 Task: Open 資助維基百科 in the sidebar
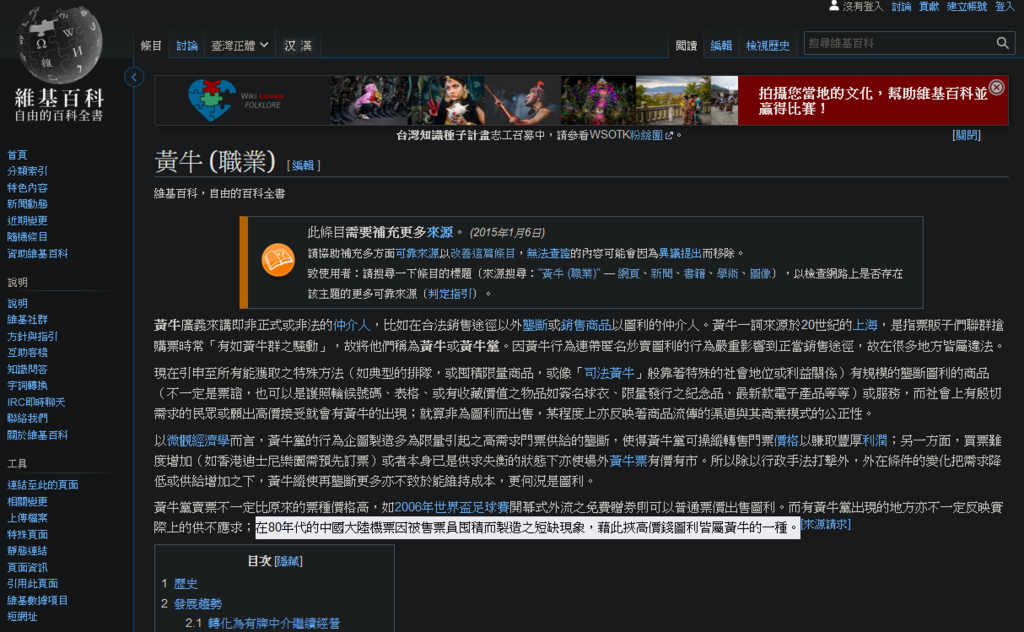click(38, 253)
